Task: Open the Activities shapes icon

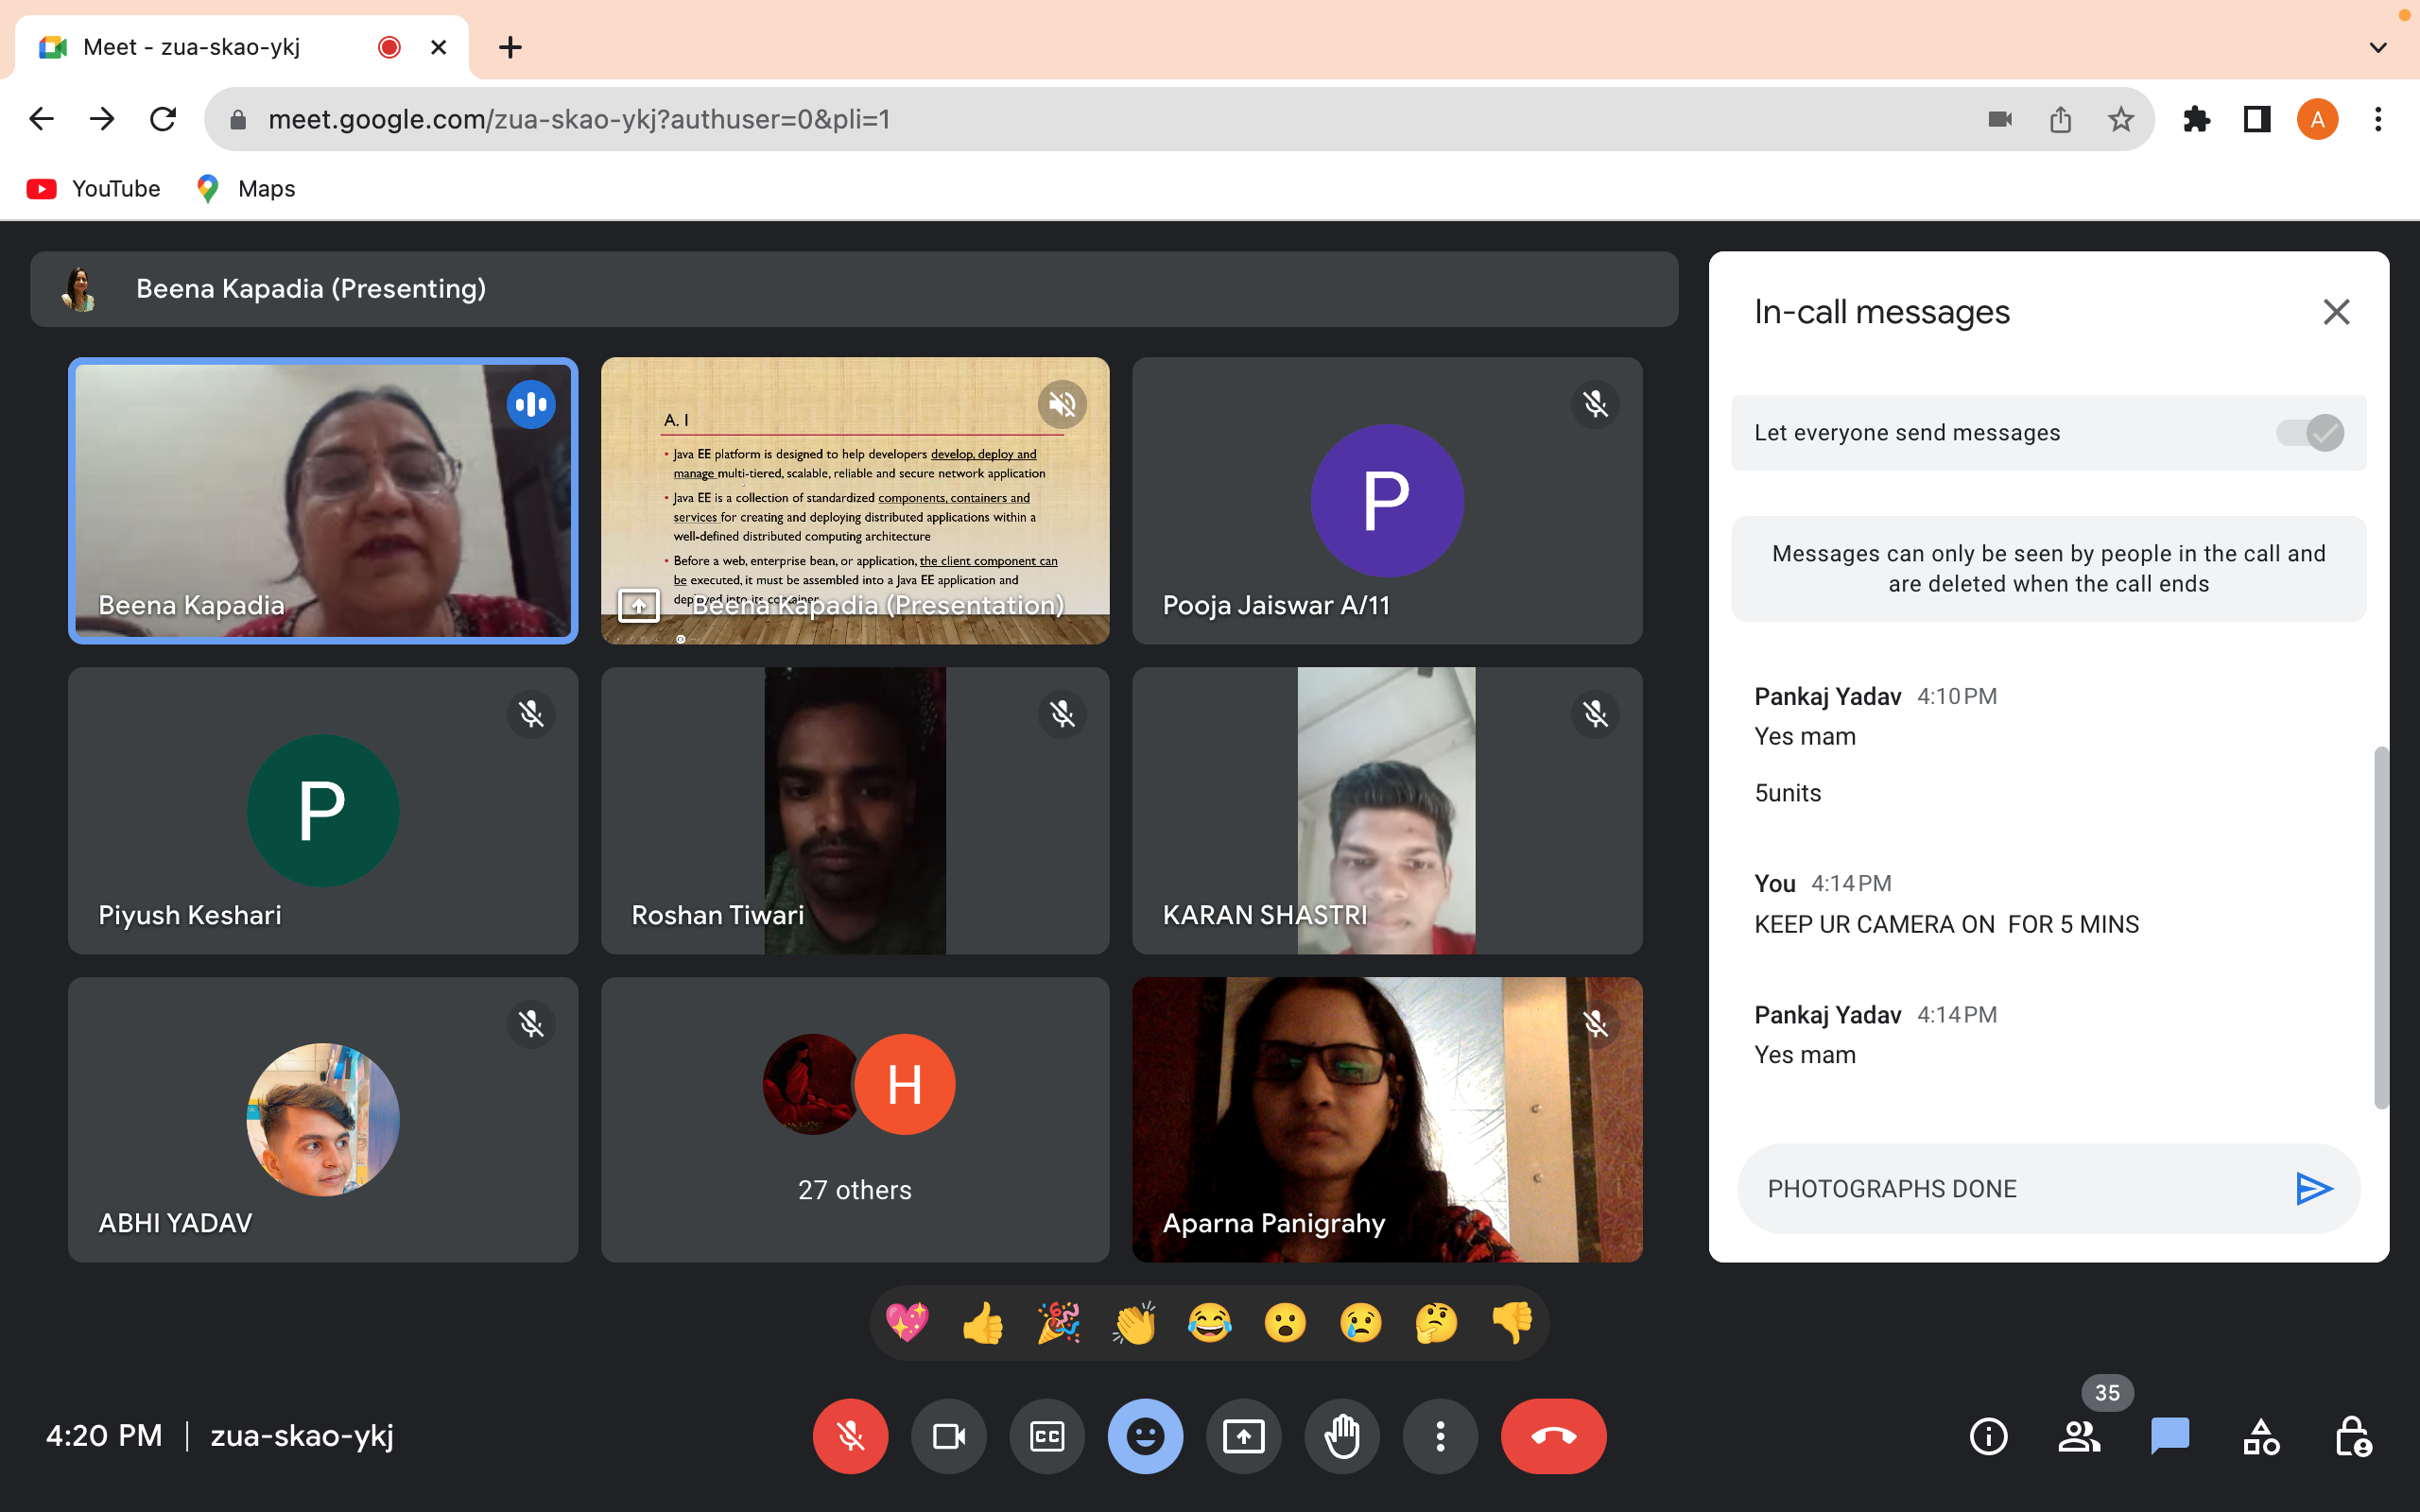Action: pyautogui.click(x=2260, y=1437)
